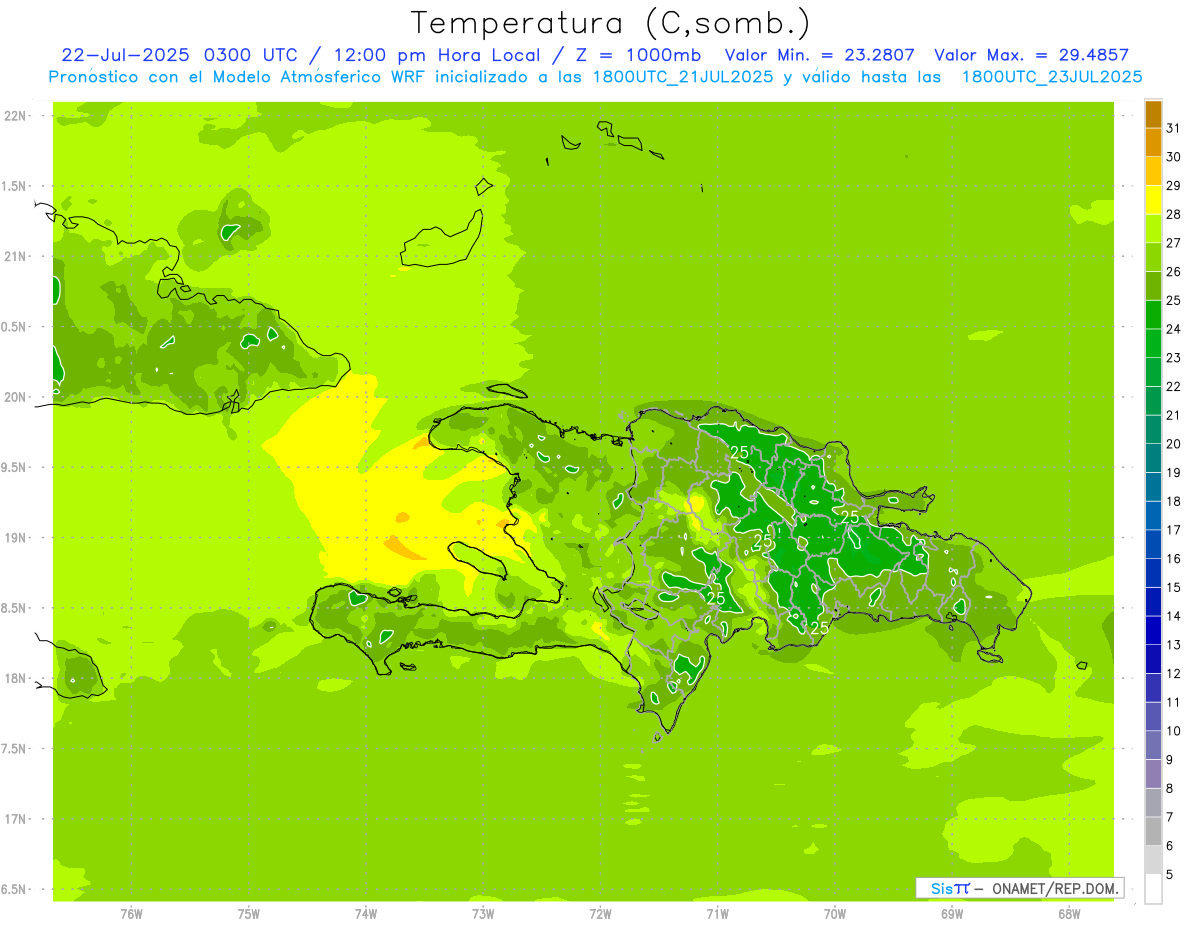This screenshot has width=1200, height=927.
Task: Click the legend swatch between 30 and 31
Action: [x=1153, y=143]
